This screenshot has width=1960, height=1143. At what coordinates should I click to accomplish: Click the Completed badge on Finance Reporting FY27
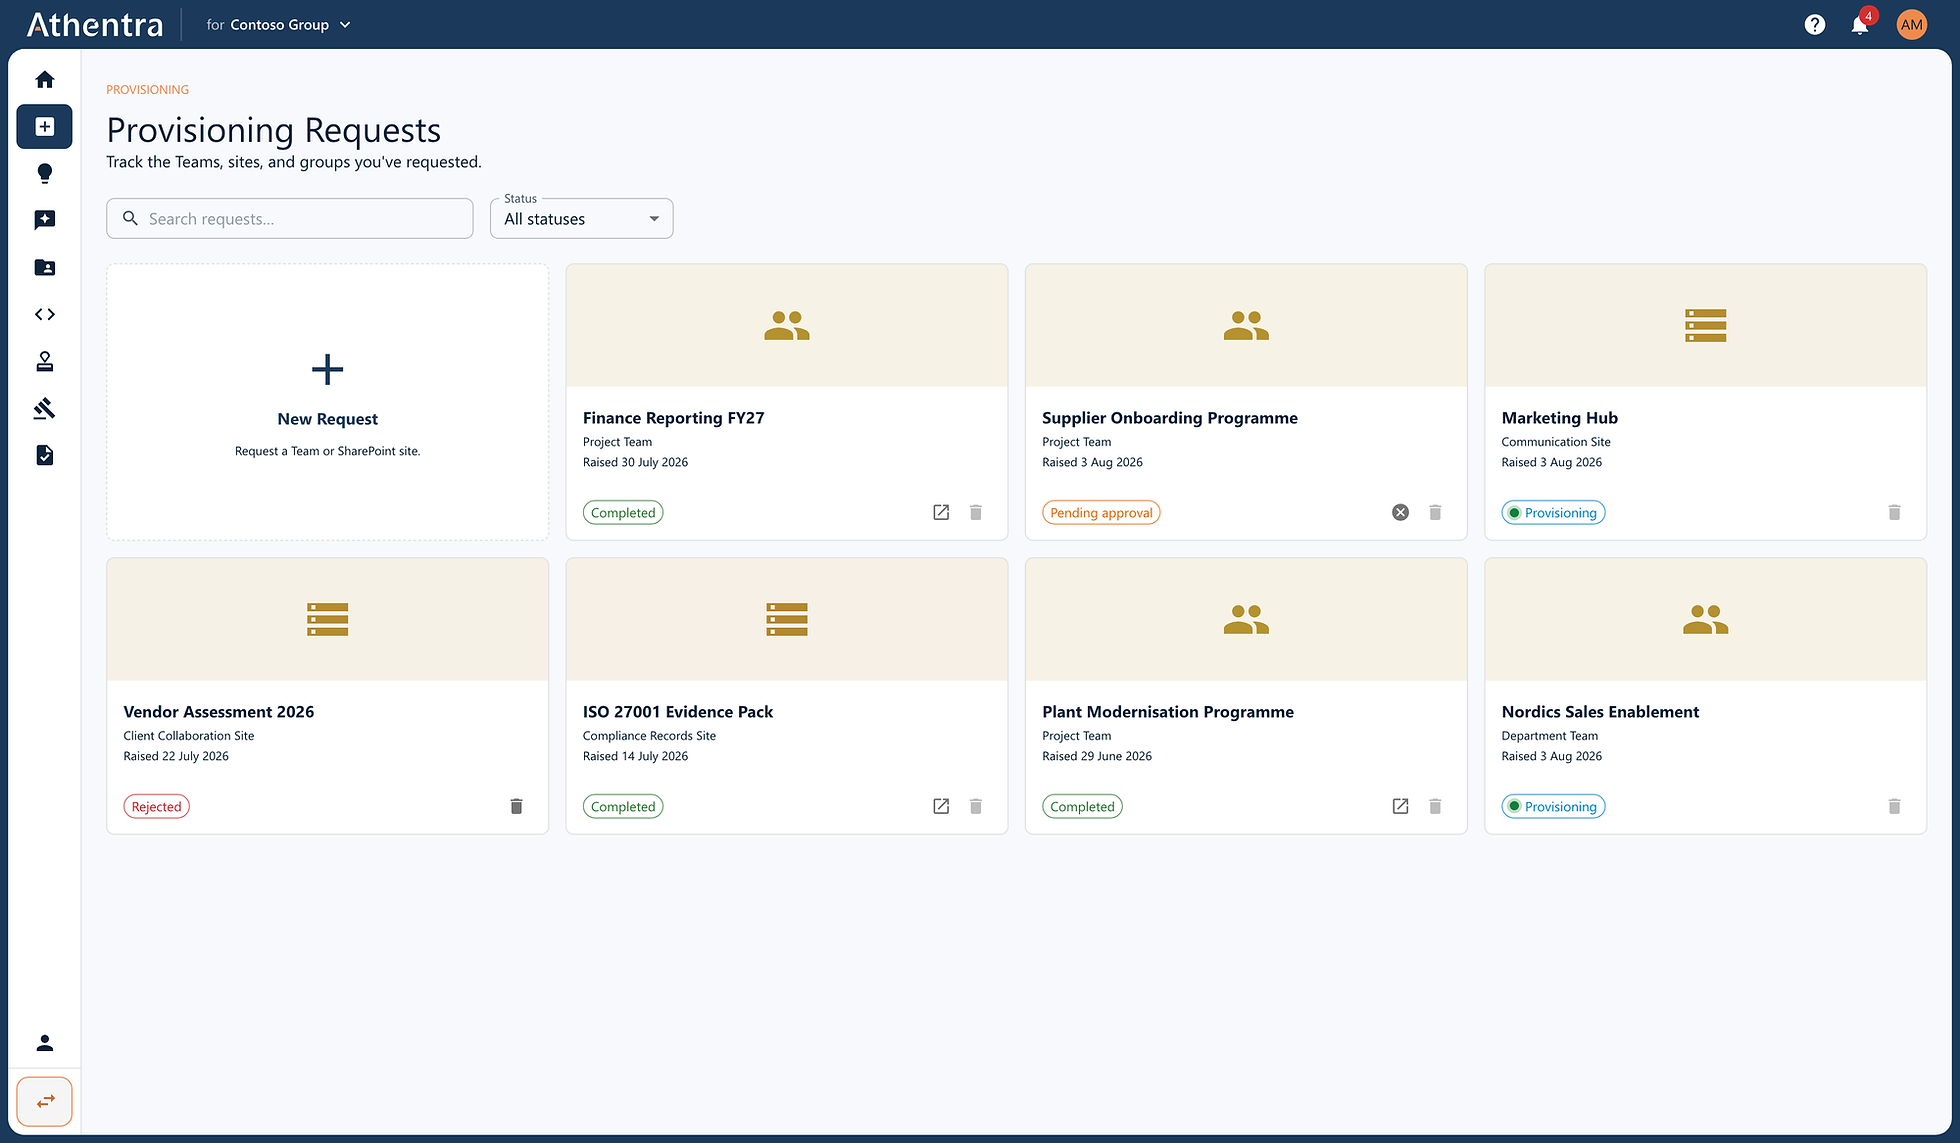point(623,512)
